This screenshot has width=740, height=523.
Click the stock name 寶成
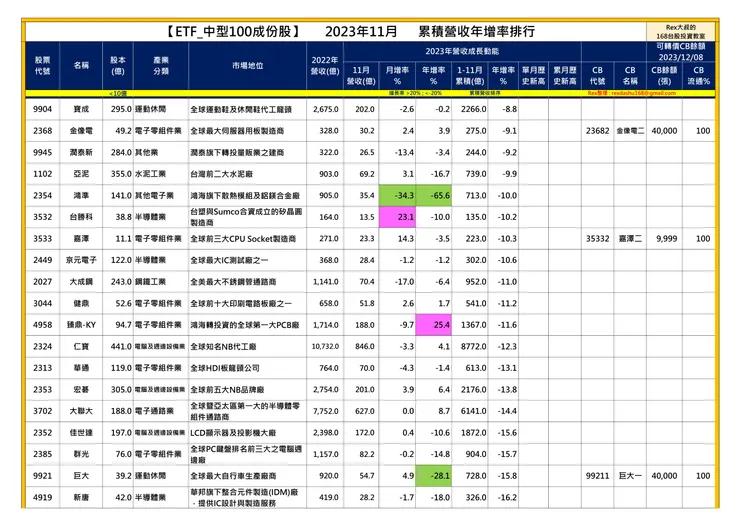[x=81, y=109]
